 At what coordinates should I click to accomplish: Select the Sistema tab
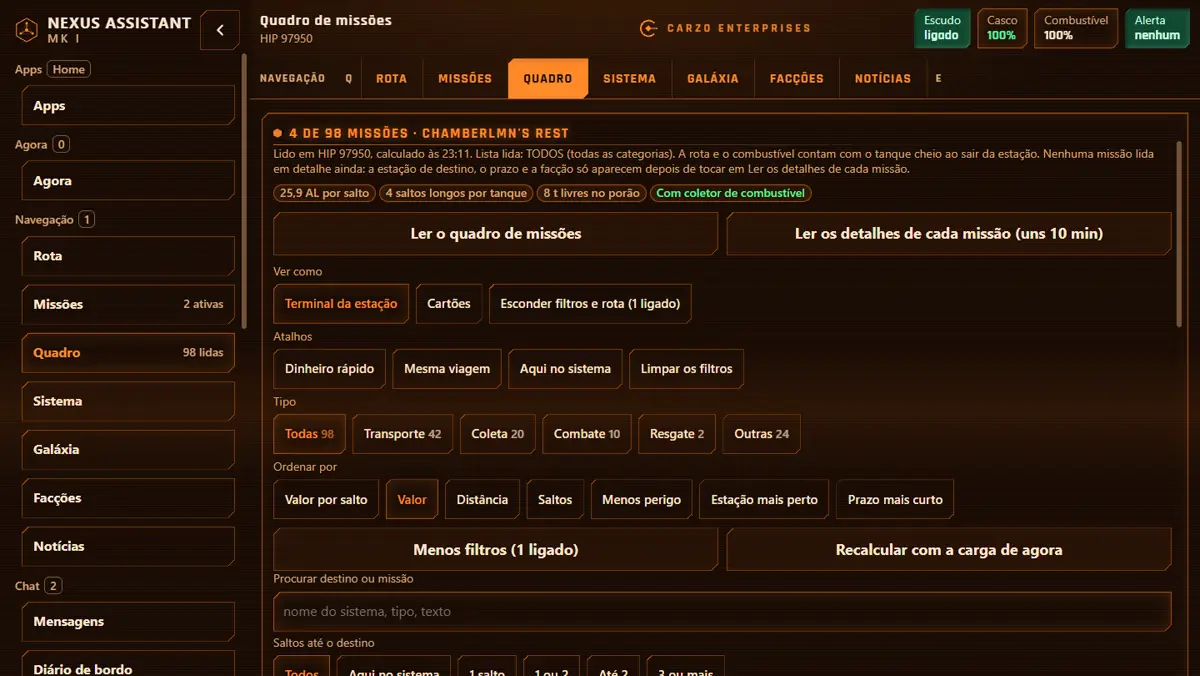630,78
